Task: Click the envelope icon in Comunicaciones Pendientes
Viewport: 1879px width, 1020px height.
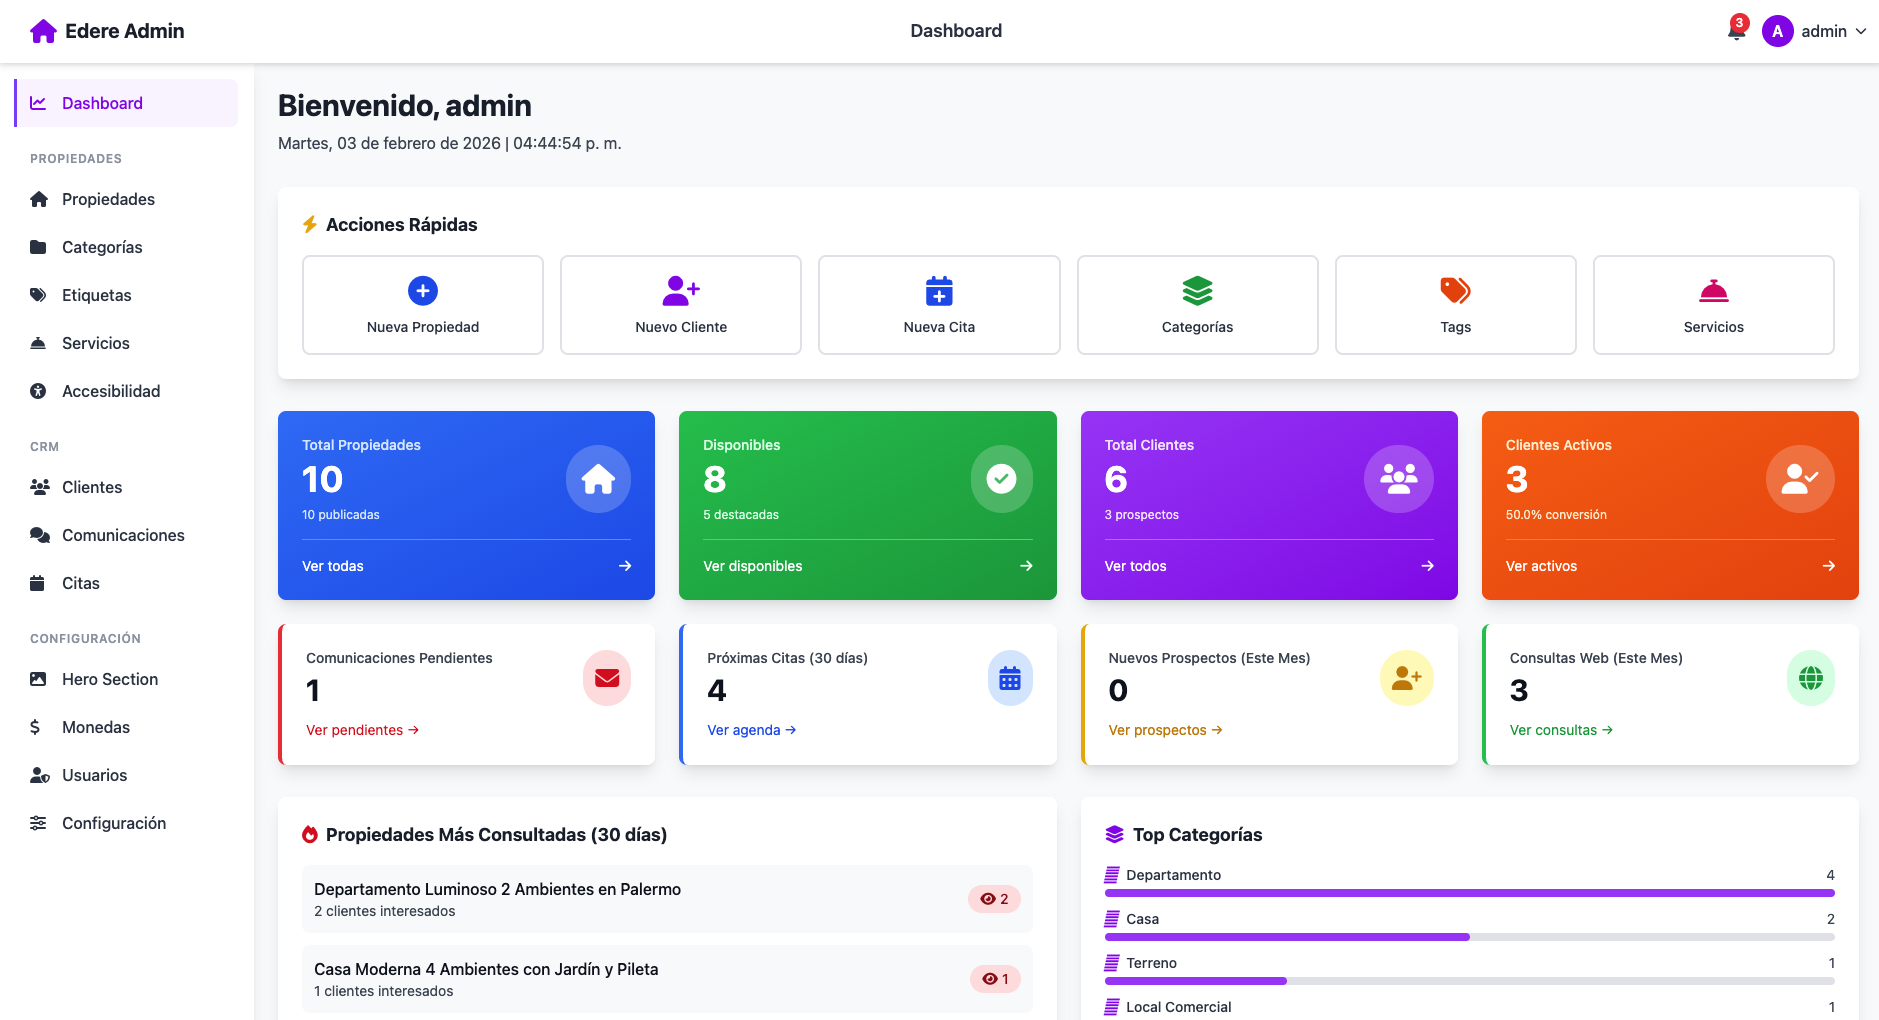Action: pyautogui.click(x=607, y=678)
